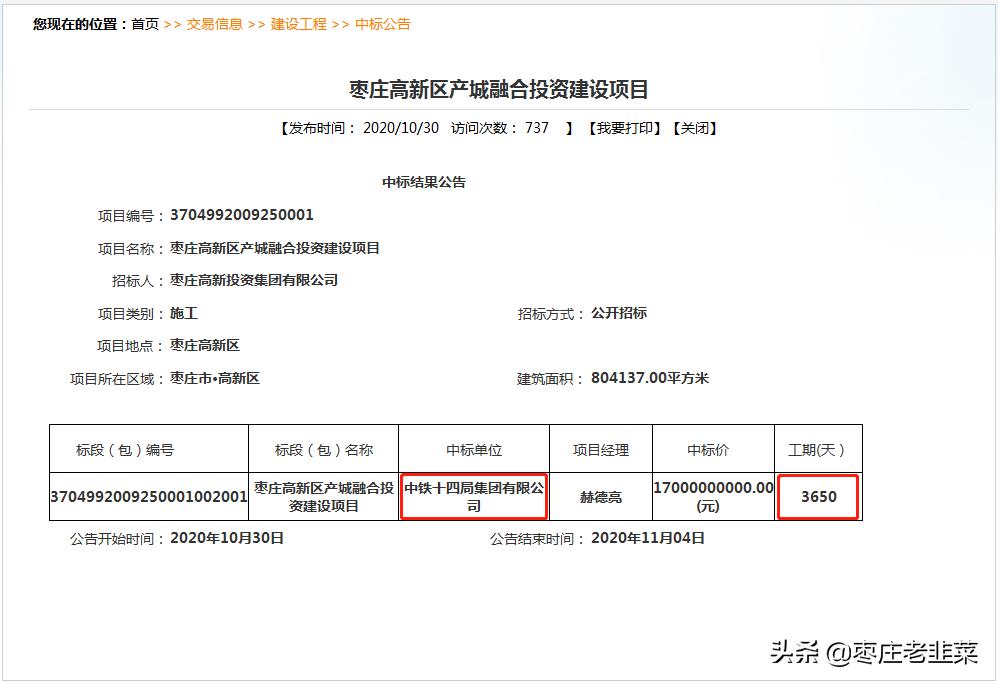998x685 pixels.
Task: Select the 项目名称 value text
Action: (x=275, y=248)
